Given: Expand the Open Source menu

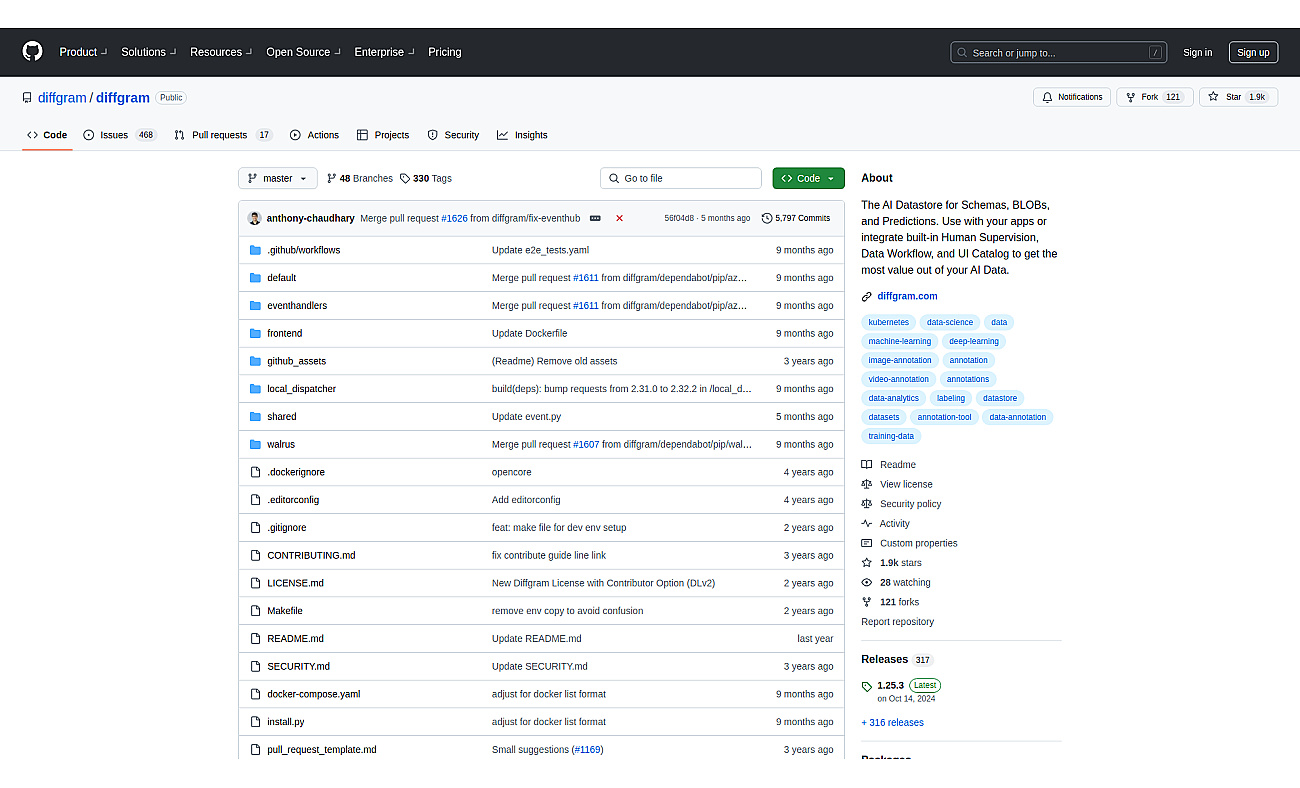Looking at the screenshot, I should 304,52.
